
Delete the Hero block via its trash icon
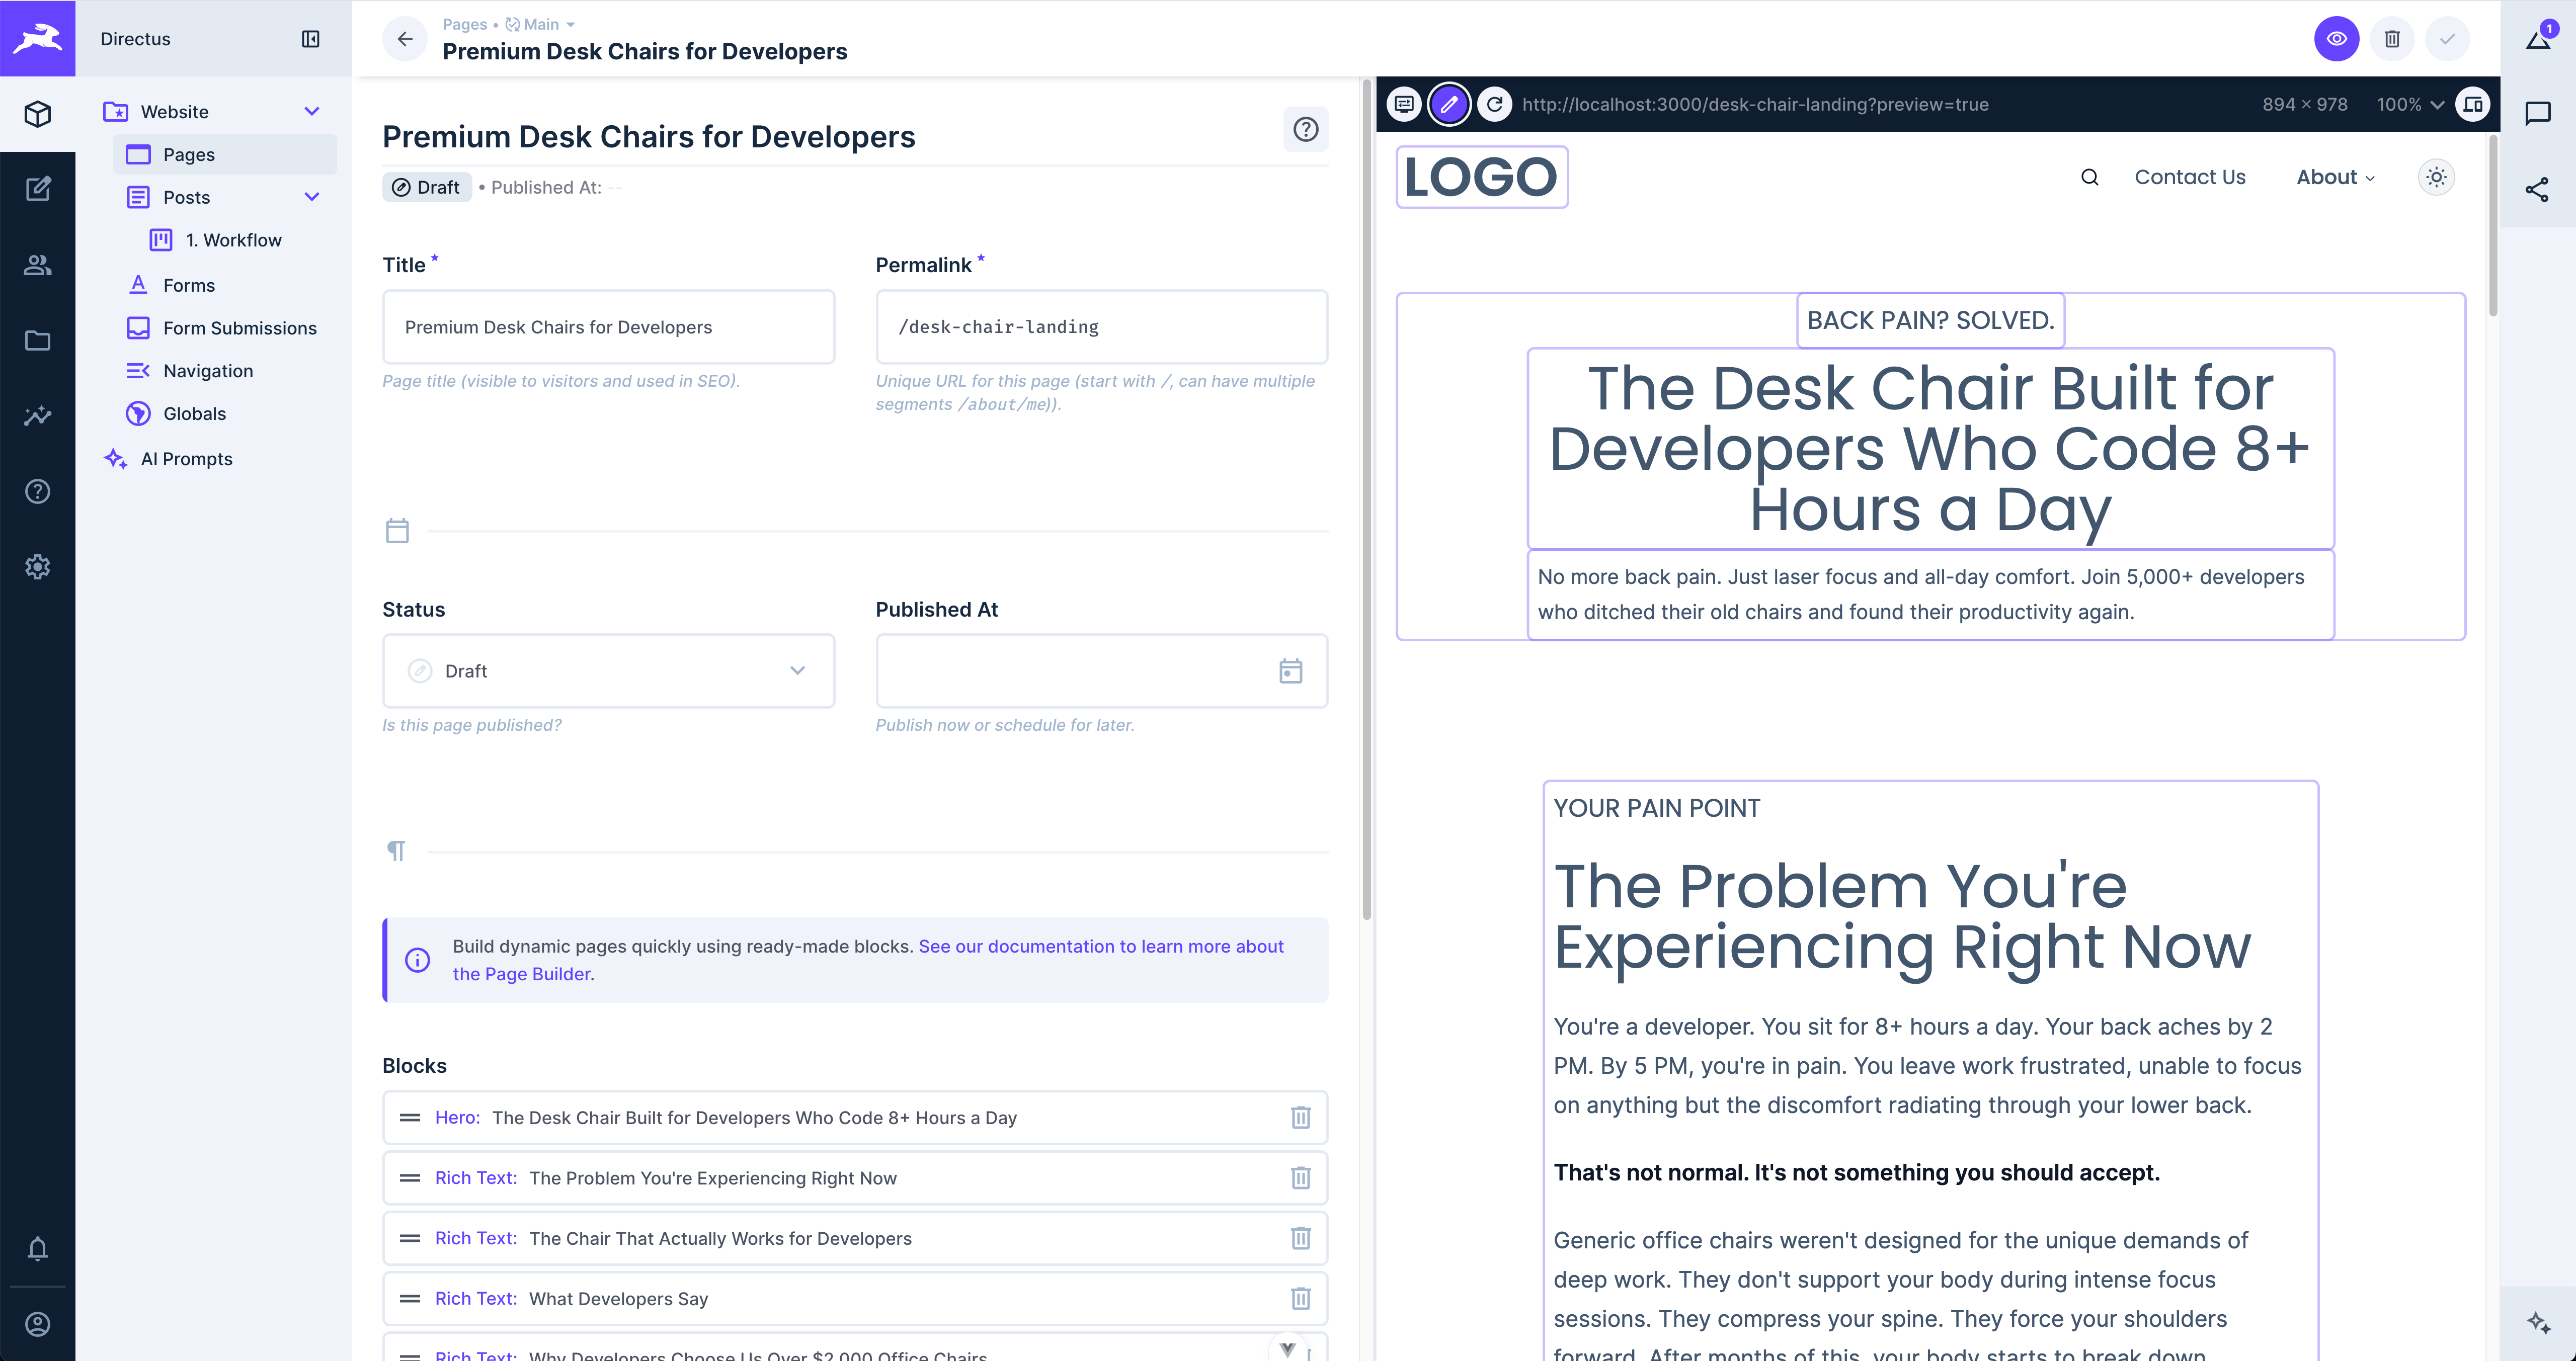(x=1300, y=1117)
